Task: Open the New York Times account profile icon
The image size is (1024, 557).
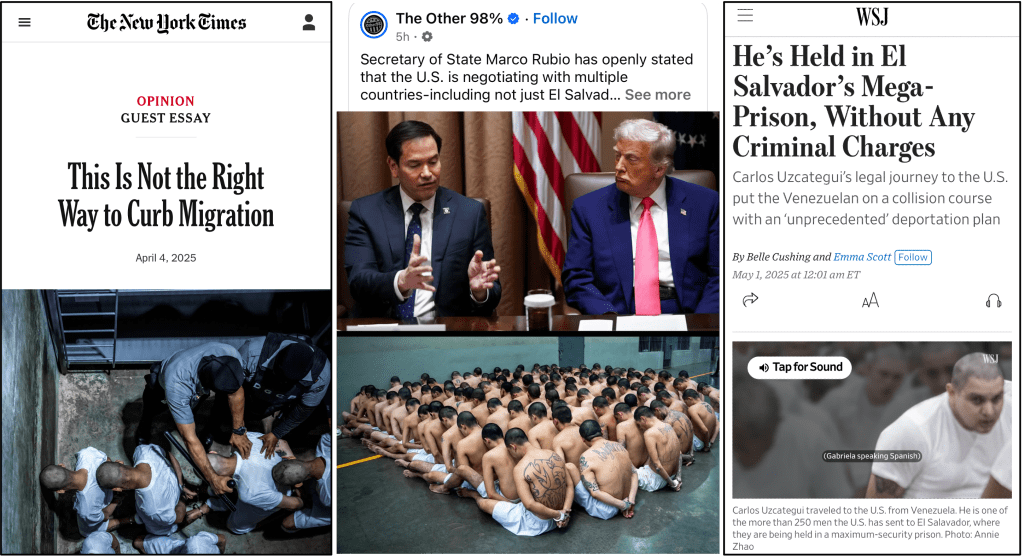Action: (309, 22)
